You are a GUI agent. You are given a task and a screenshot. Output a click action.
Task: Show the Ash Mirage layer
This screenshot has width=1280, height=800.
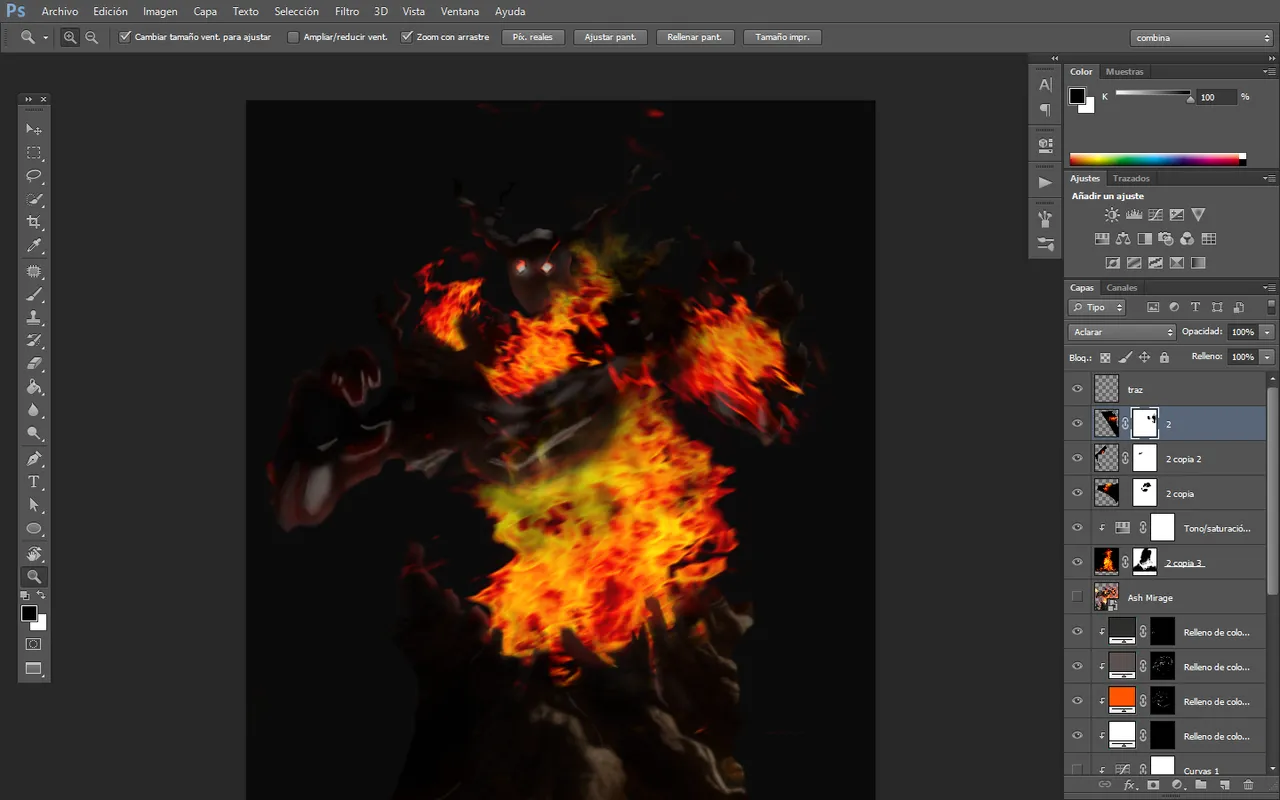point(1077,597)
